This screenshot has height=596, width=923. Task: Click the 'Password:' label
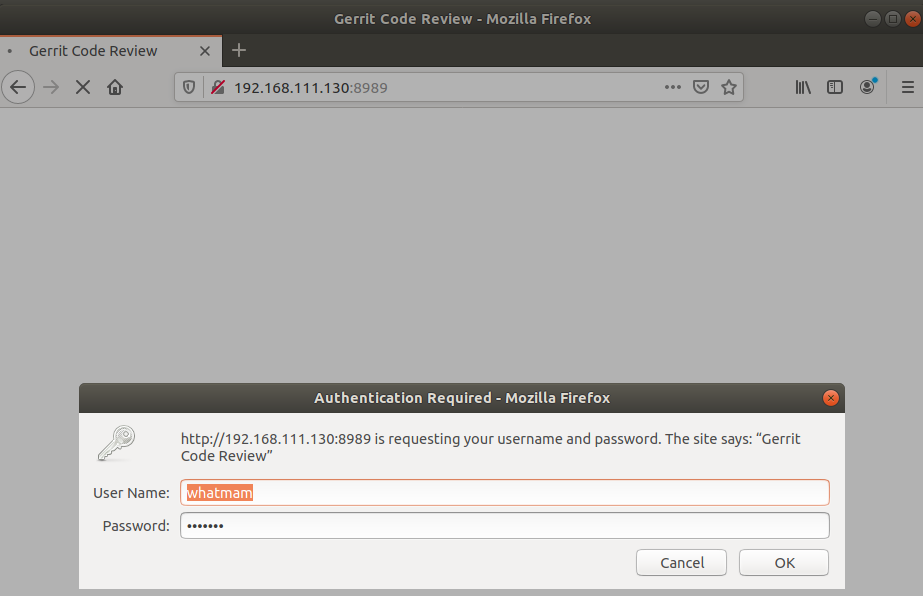click(x=136, y=526)
